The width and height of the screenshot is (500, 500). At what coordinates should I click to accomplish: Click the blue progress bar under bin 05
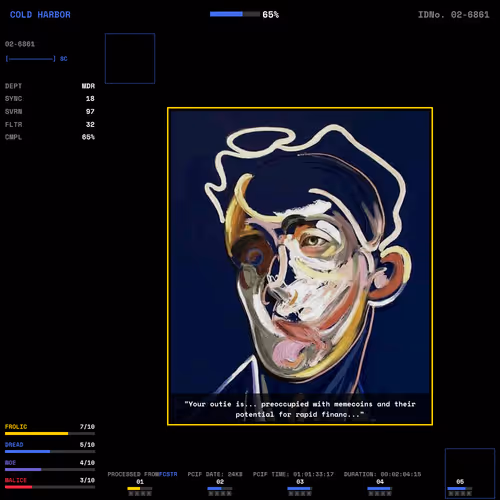click(x=460, y=489)
